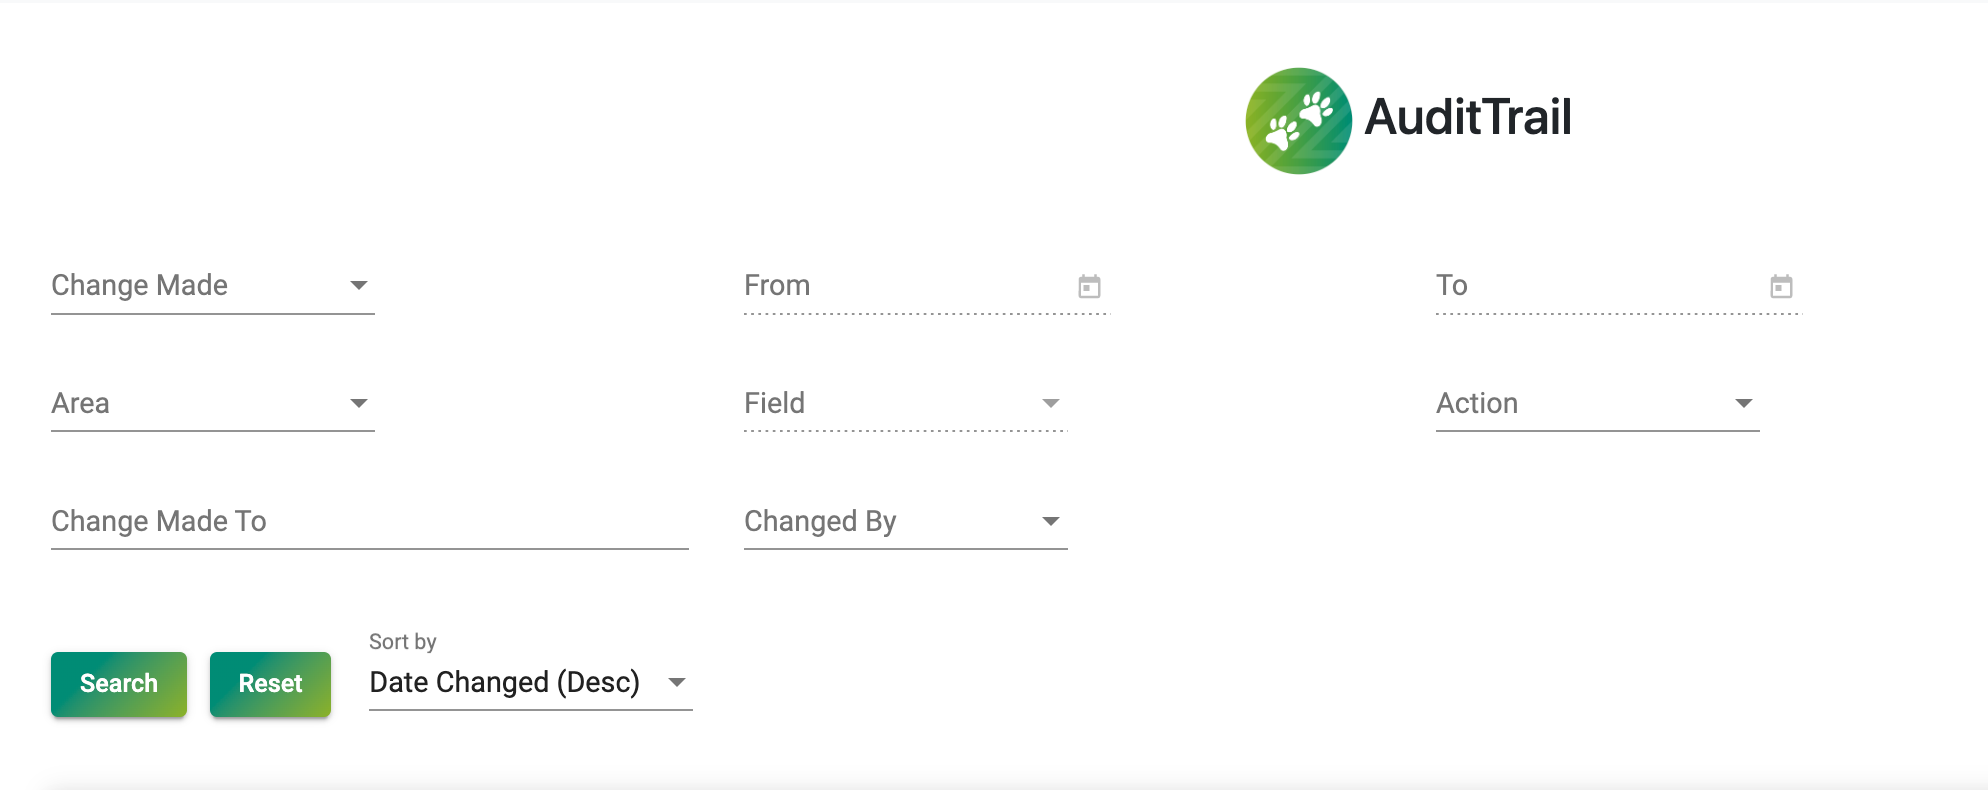Click the arrow icon beside Changed By

[1051, 521]
